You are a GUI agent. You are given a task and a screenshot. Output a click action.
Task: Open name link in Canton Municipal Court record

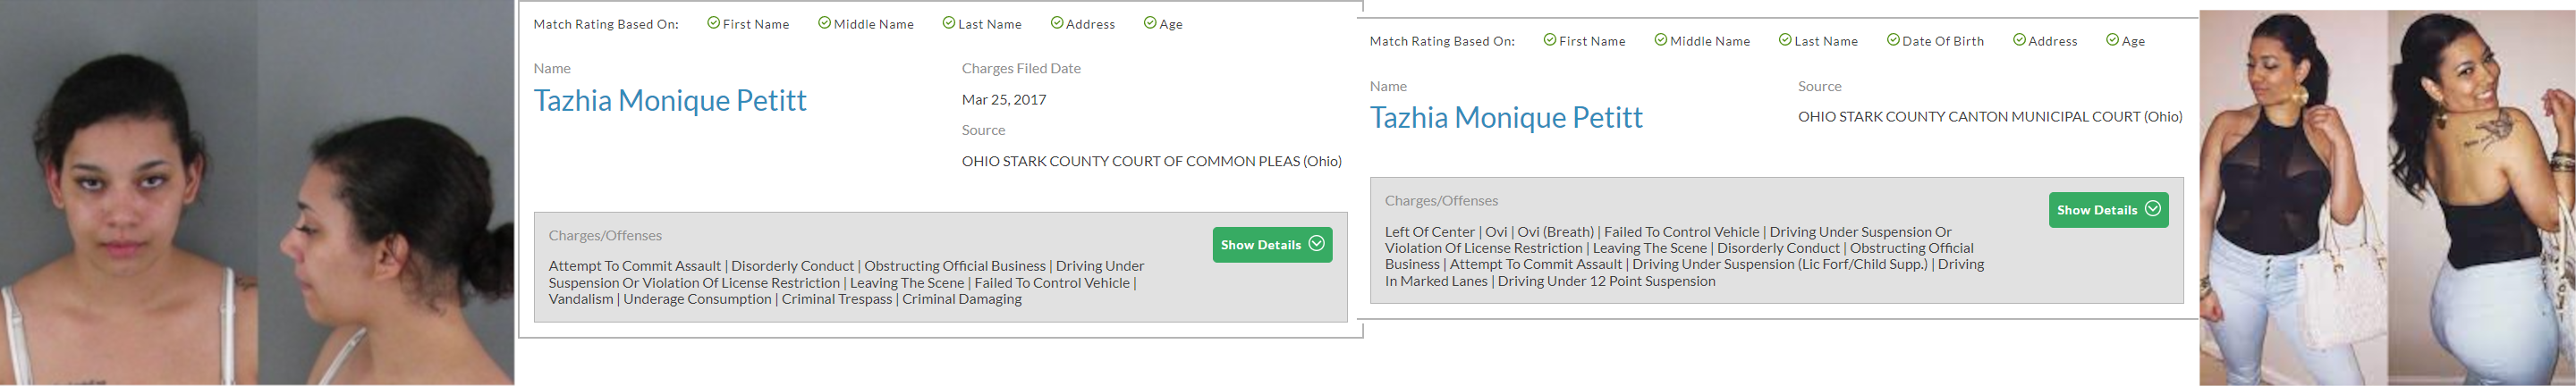(1505, 118)
